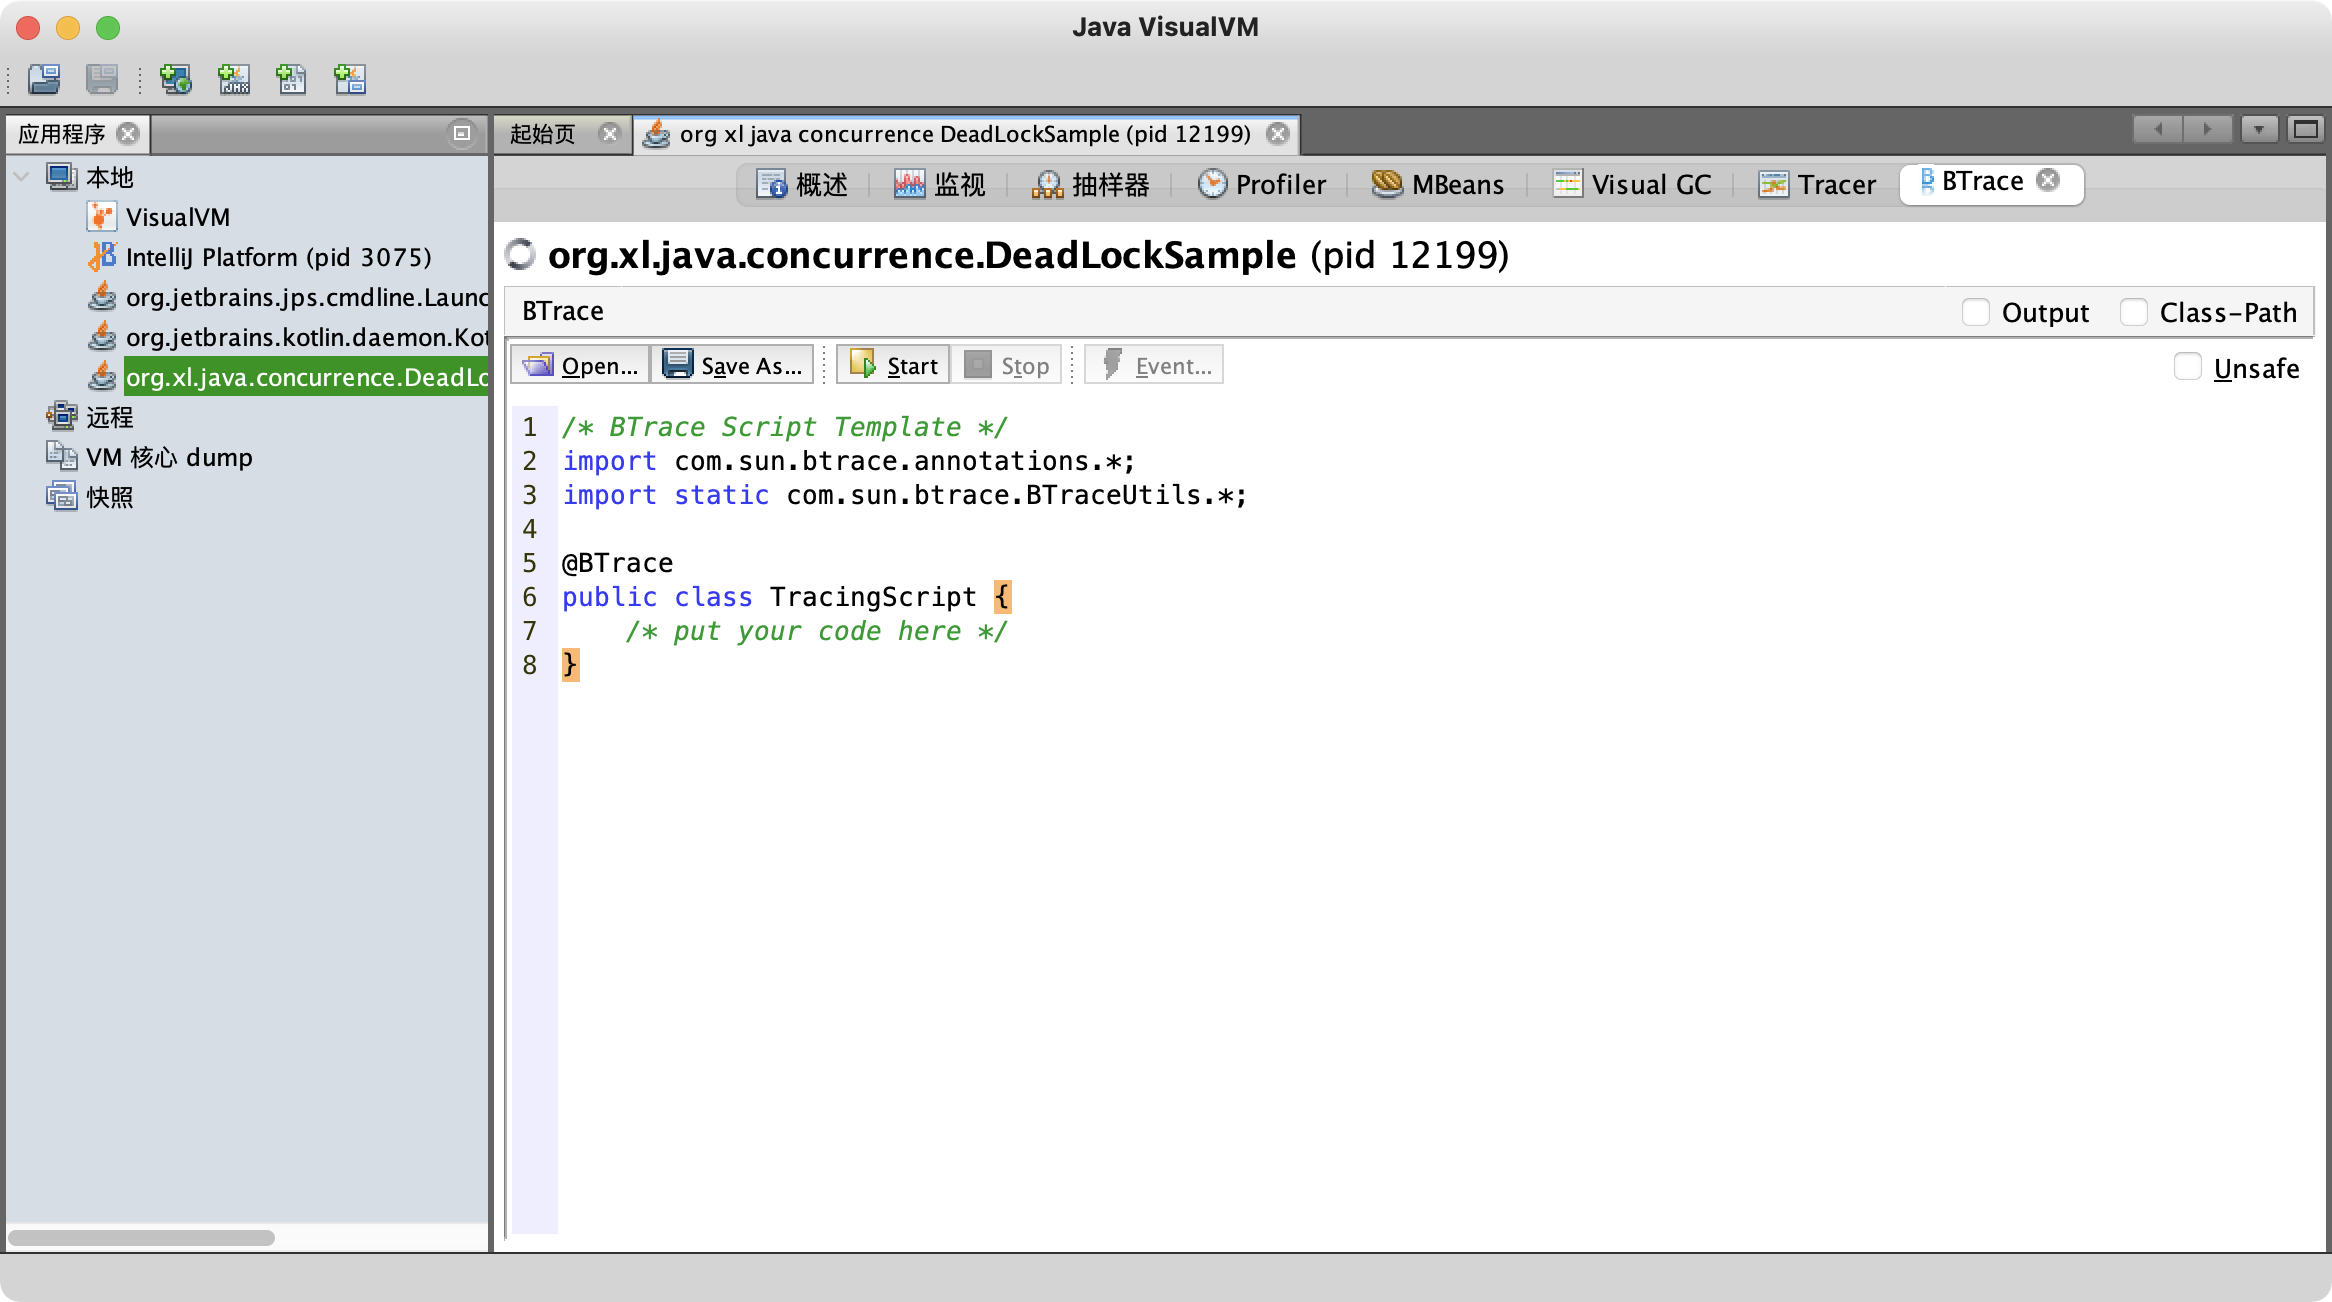Open the Tracer tab

[x=1818, y=184]
